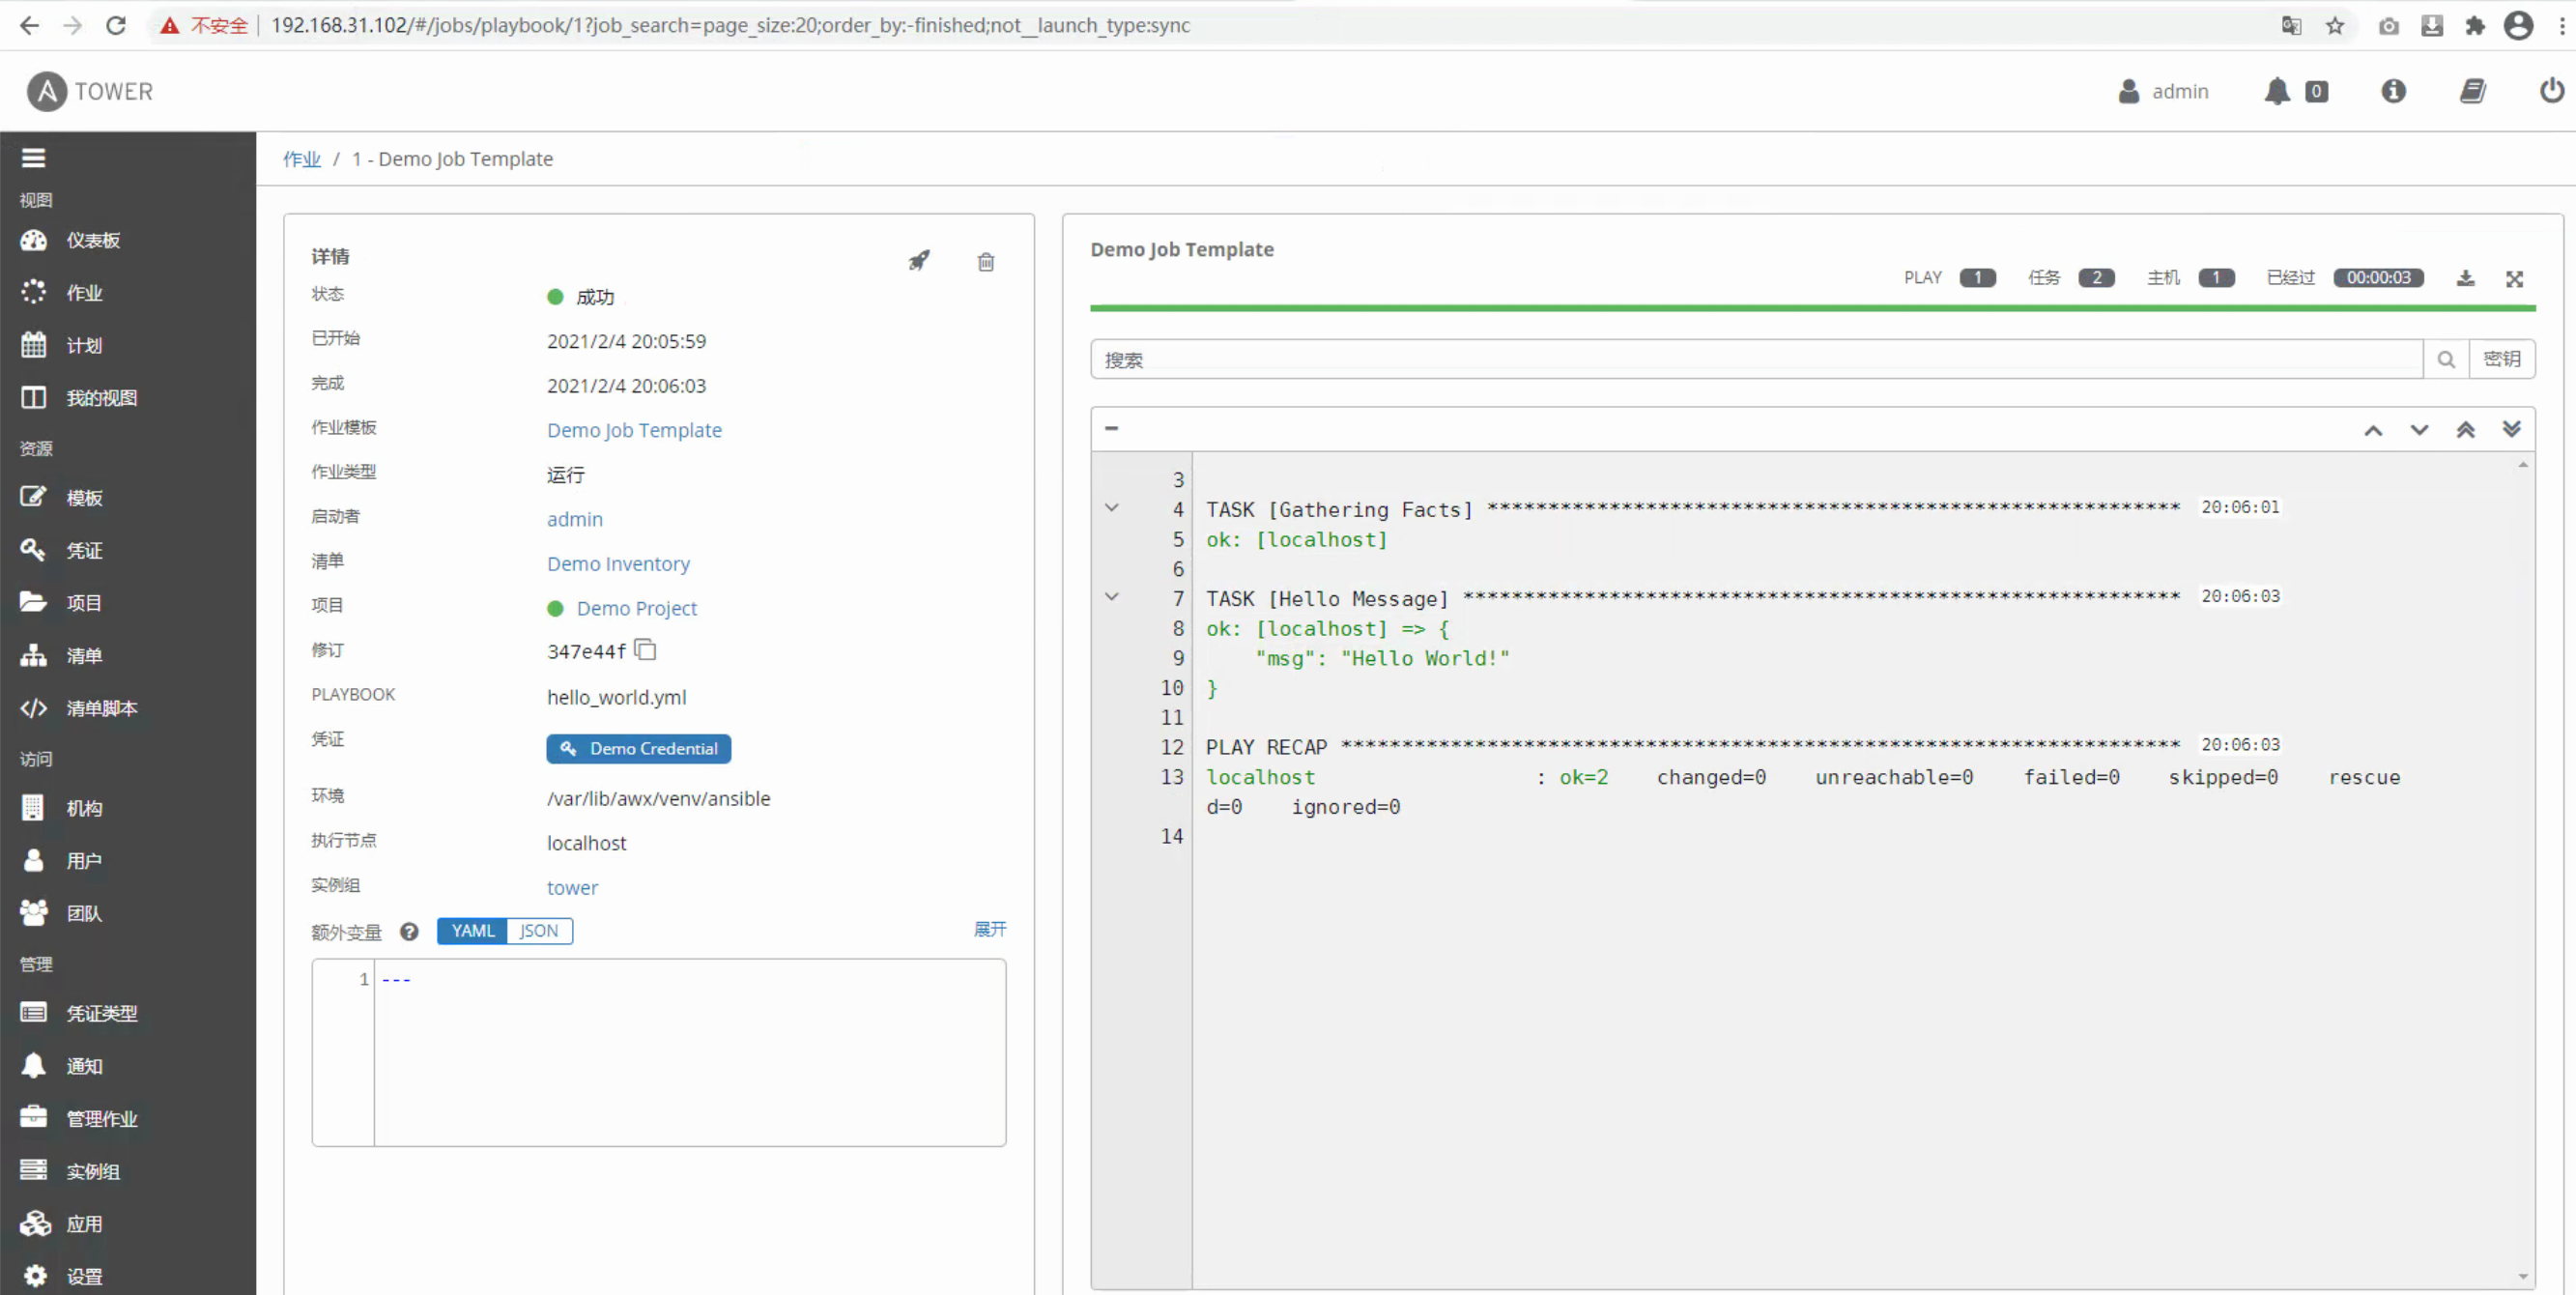This screenshot has width=2576, height=1295.
Task: Open Demo Project link
Action: 636,608
